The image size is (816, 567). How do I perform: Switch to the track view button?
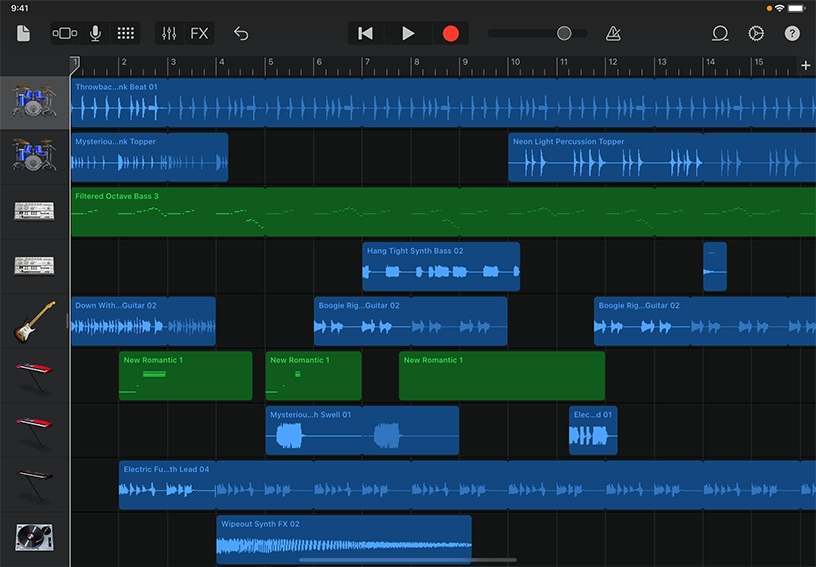point(65,33)
